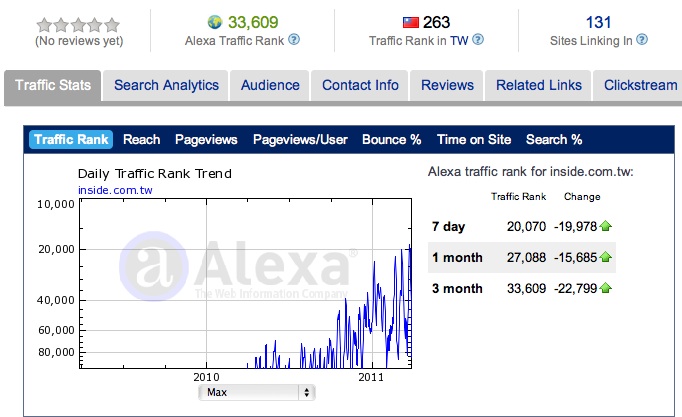
Task: Click the 2011 axis label on chart
Action: tap(371, 377)
